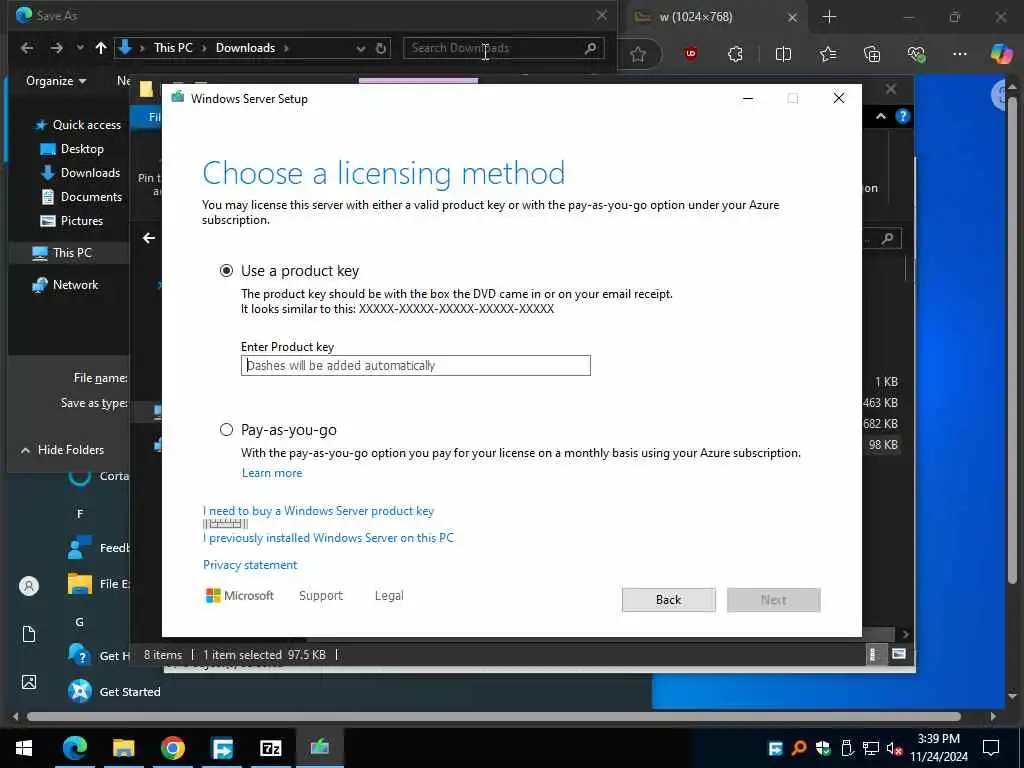Open Get Started app in Start menu
1024x768 pixels.
pos(114,691)
